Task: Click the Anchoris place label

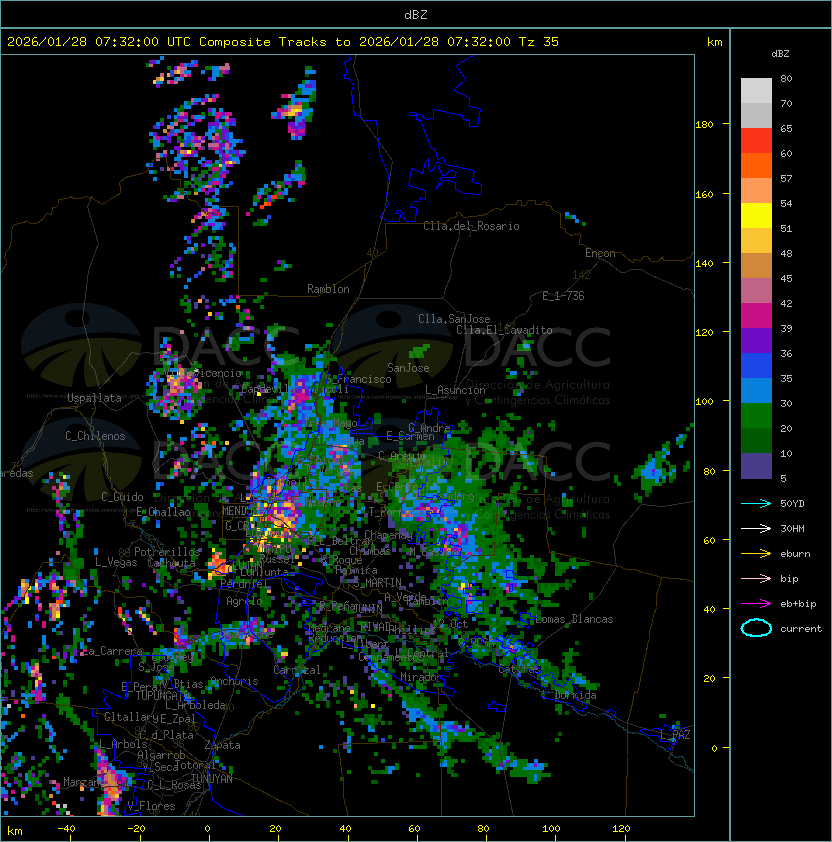Action: tap(234, 681)
